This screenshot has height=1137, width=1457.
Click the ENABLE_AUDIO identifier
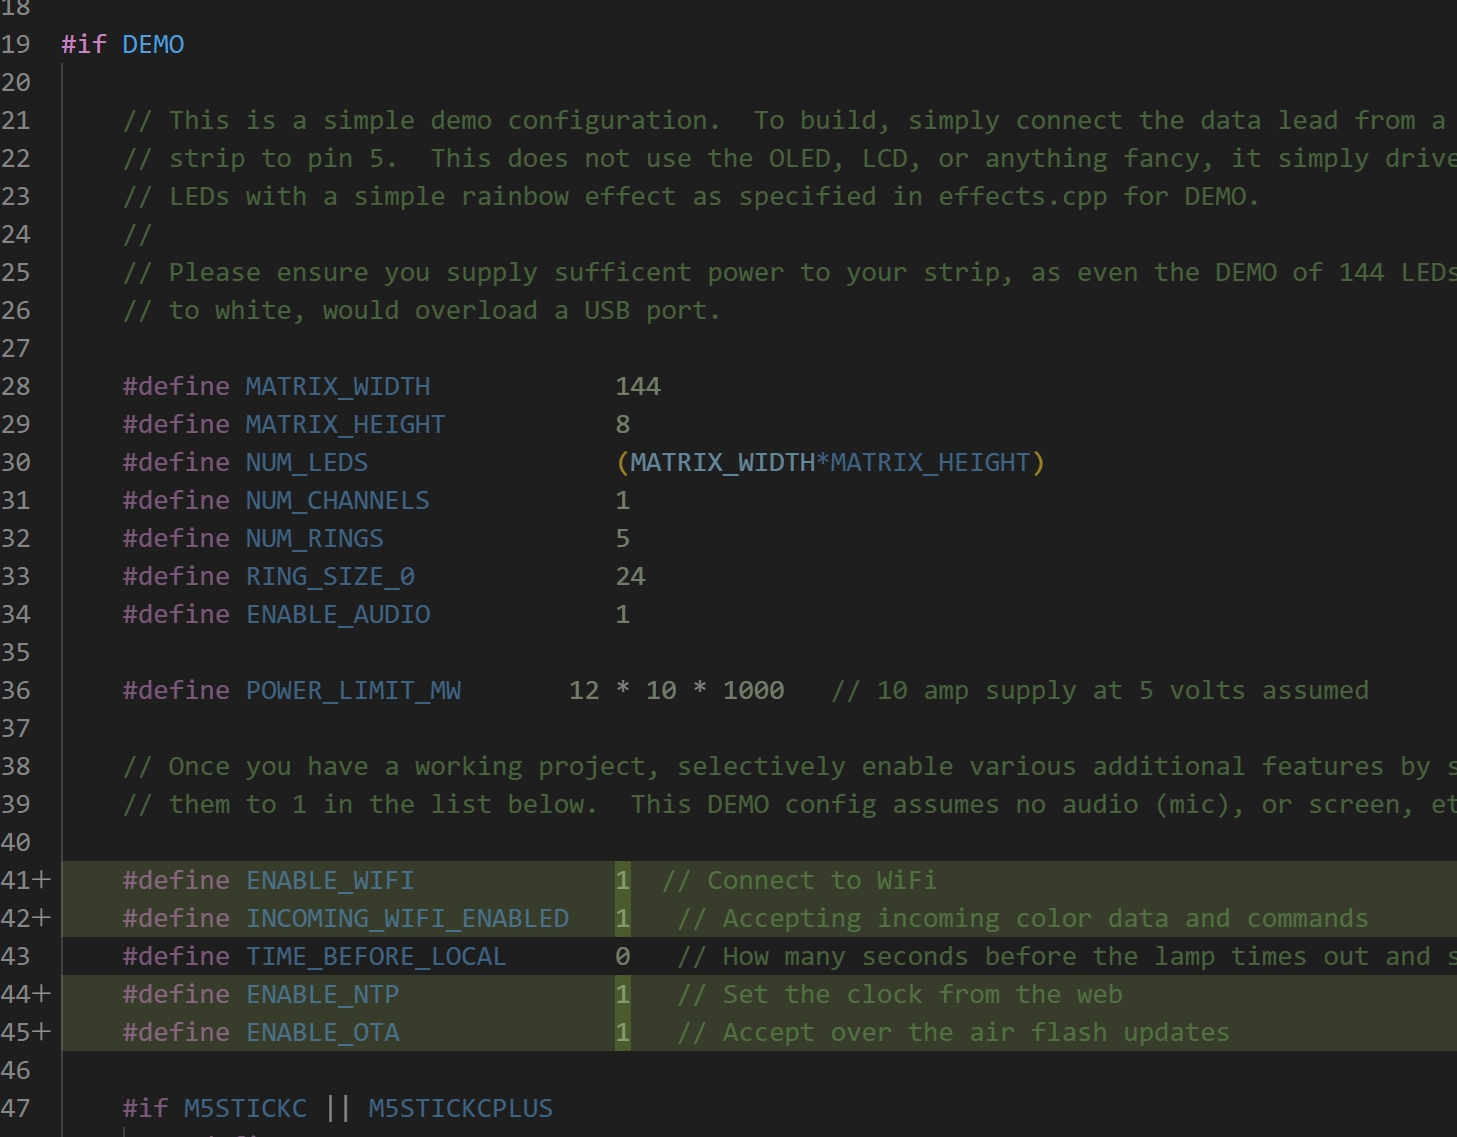tap(338, 615)
